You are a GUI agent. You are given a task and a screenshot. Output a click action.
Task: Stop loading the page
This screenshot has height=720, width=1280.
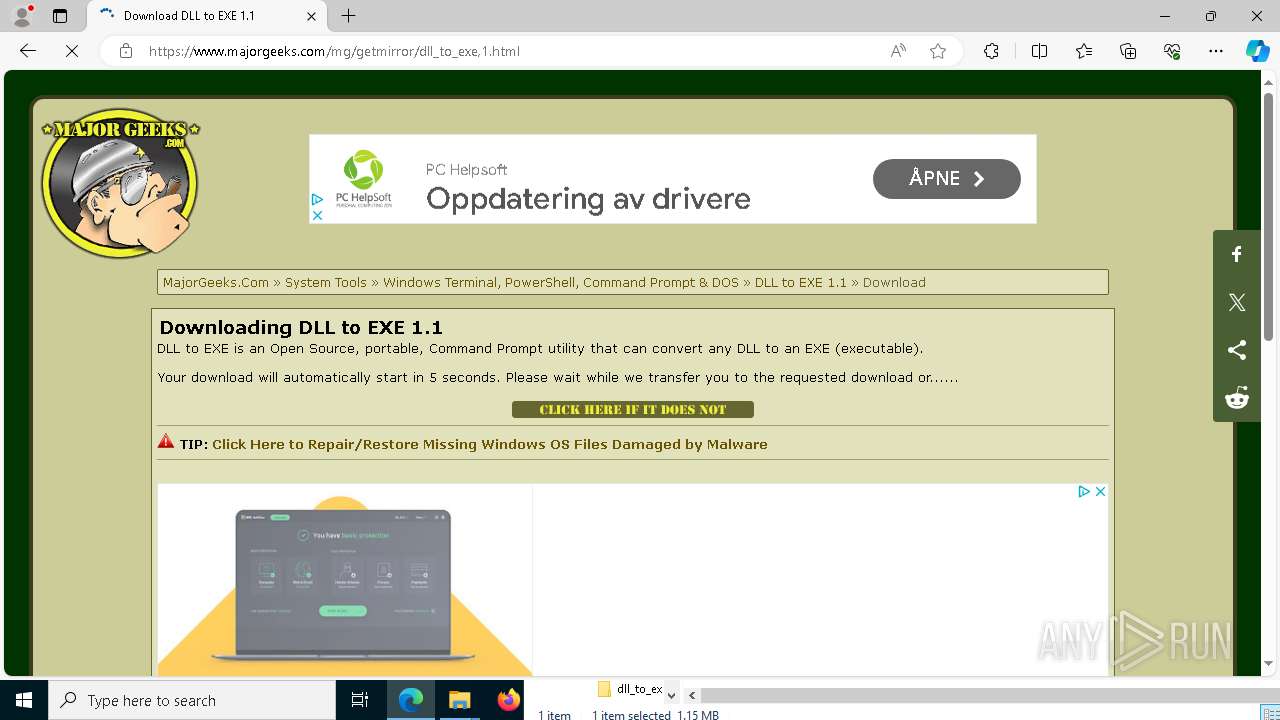[72, 51]
